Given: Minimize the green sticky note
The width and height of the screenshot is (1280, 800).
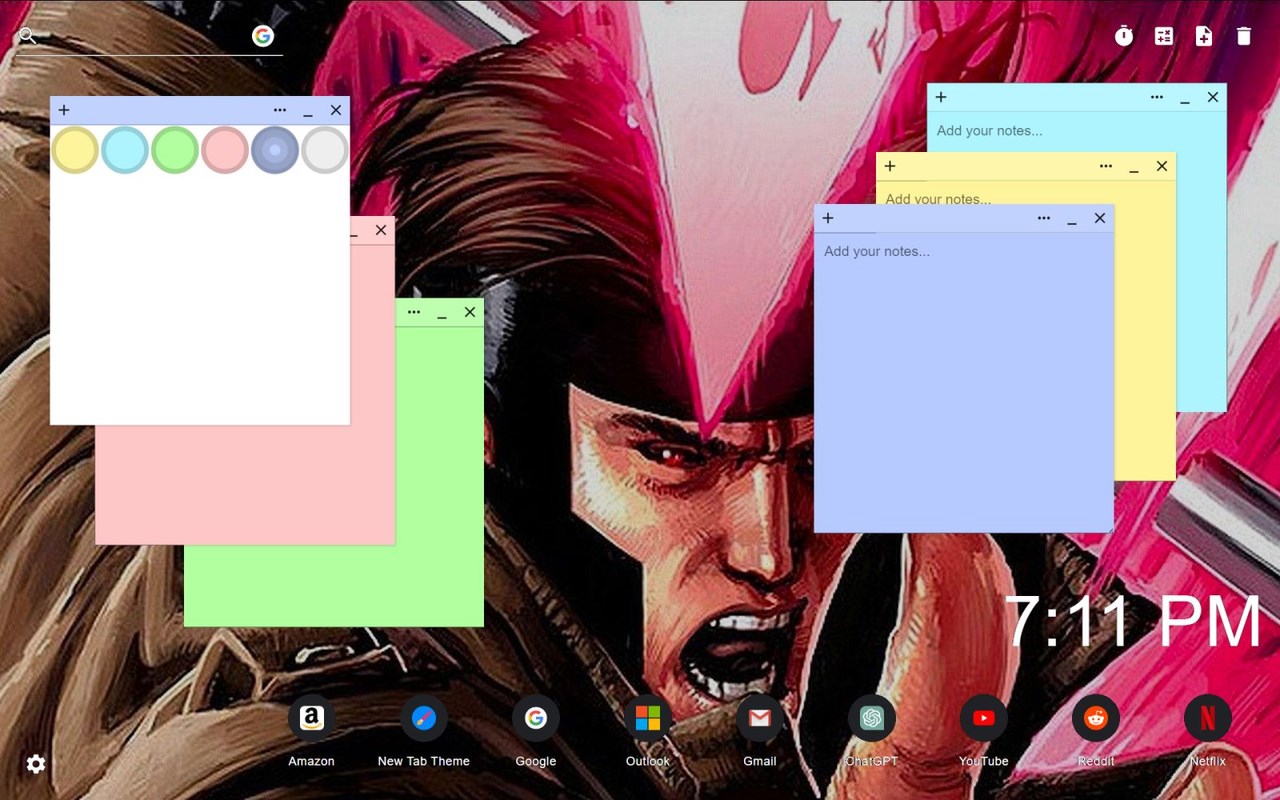Looking at the screenshot, I should [442, 313].
